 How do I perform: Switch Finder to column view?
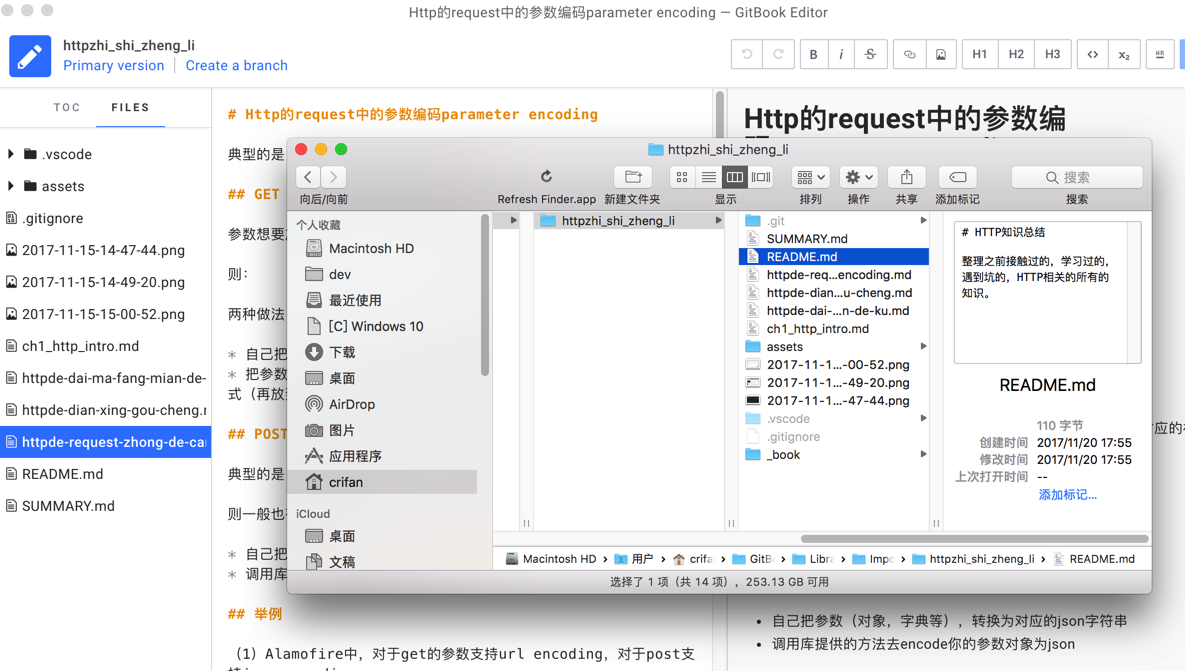[735, 177]
